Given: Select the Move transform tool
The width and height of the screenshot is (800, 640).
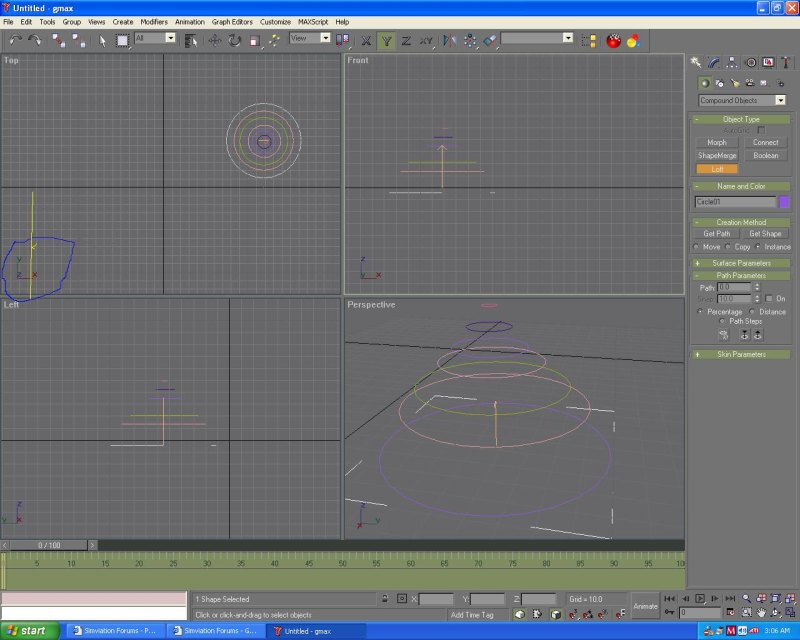Looking at the screenshot, I should 214,40.
